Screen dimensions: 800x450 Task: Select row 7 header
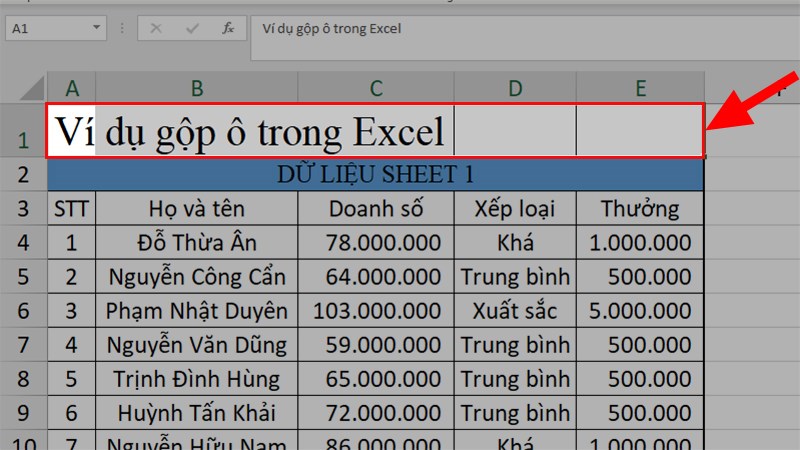point(23,345)
